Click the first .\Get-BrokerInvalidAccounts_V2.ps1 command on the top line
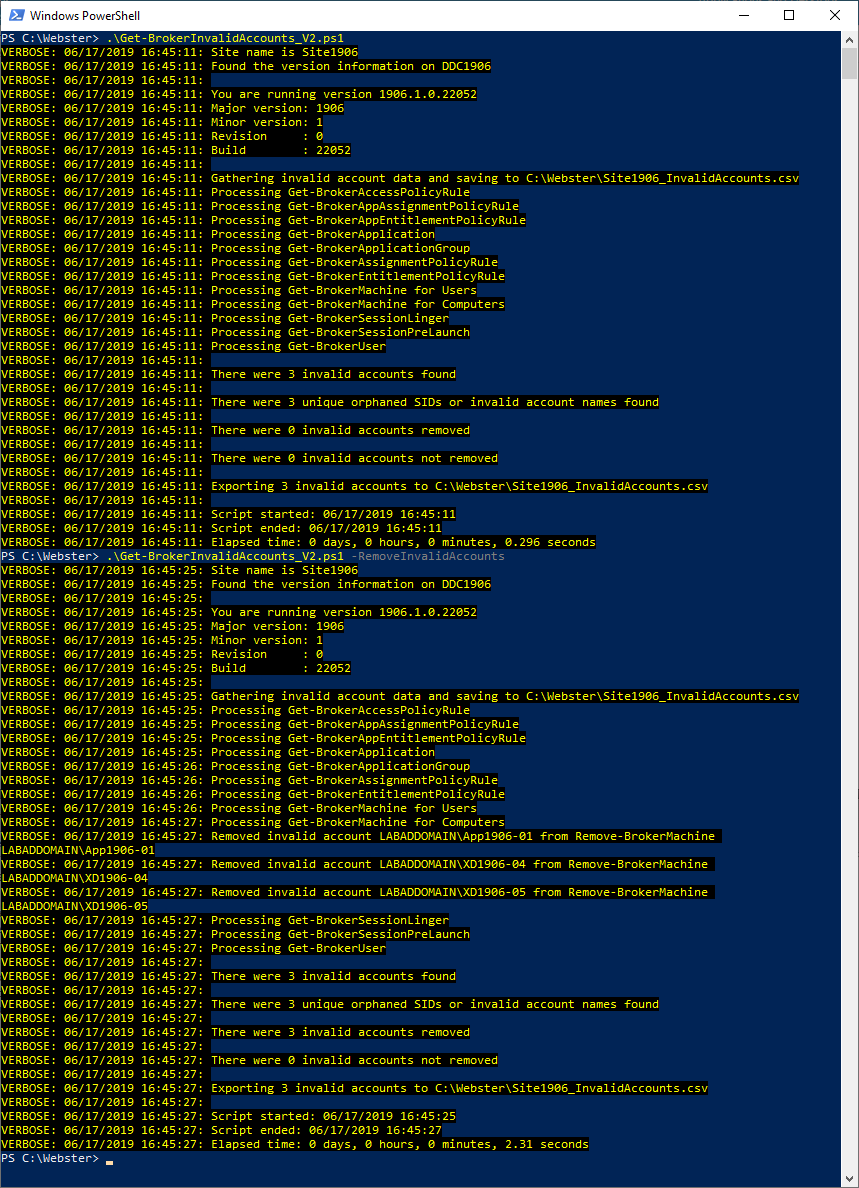 (225, 38)
